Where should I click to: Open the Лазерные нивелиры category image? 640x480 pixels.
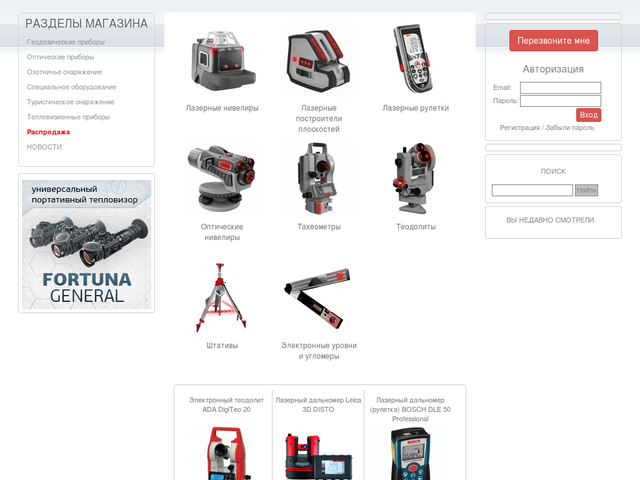click(x=222, y=60)
